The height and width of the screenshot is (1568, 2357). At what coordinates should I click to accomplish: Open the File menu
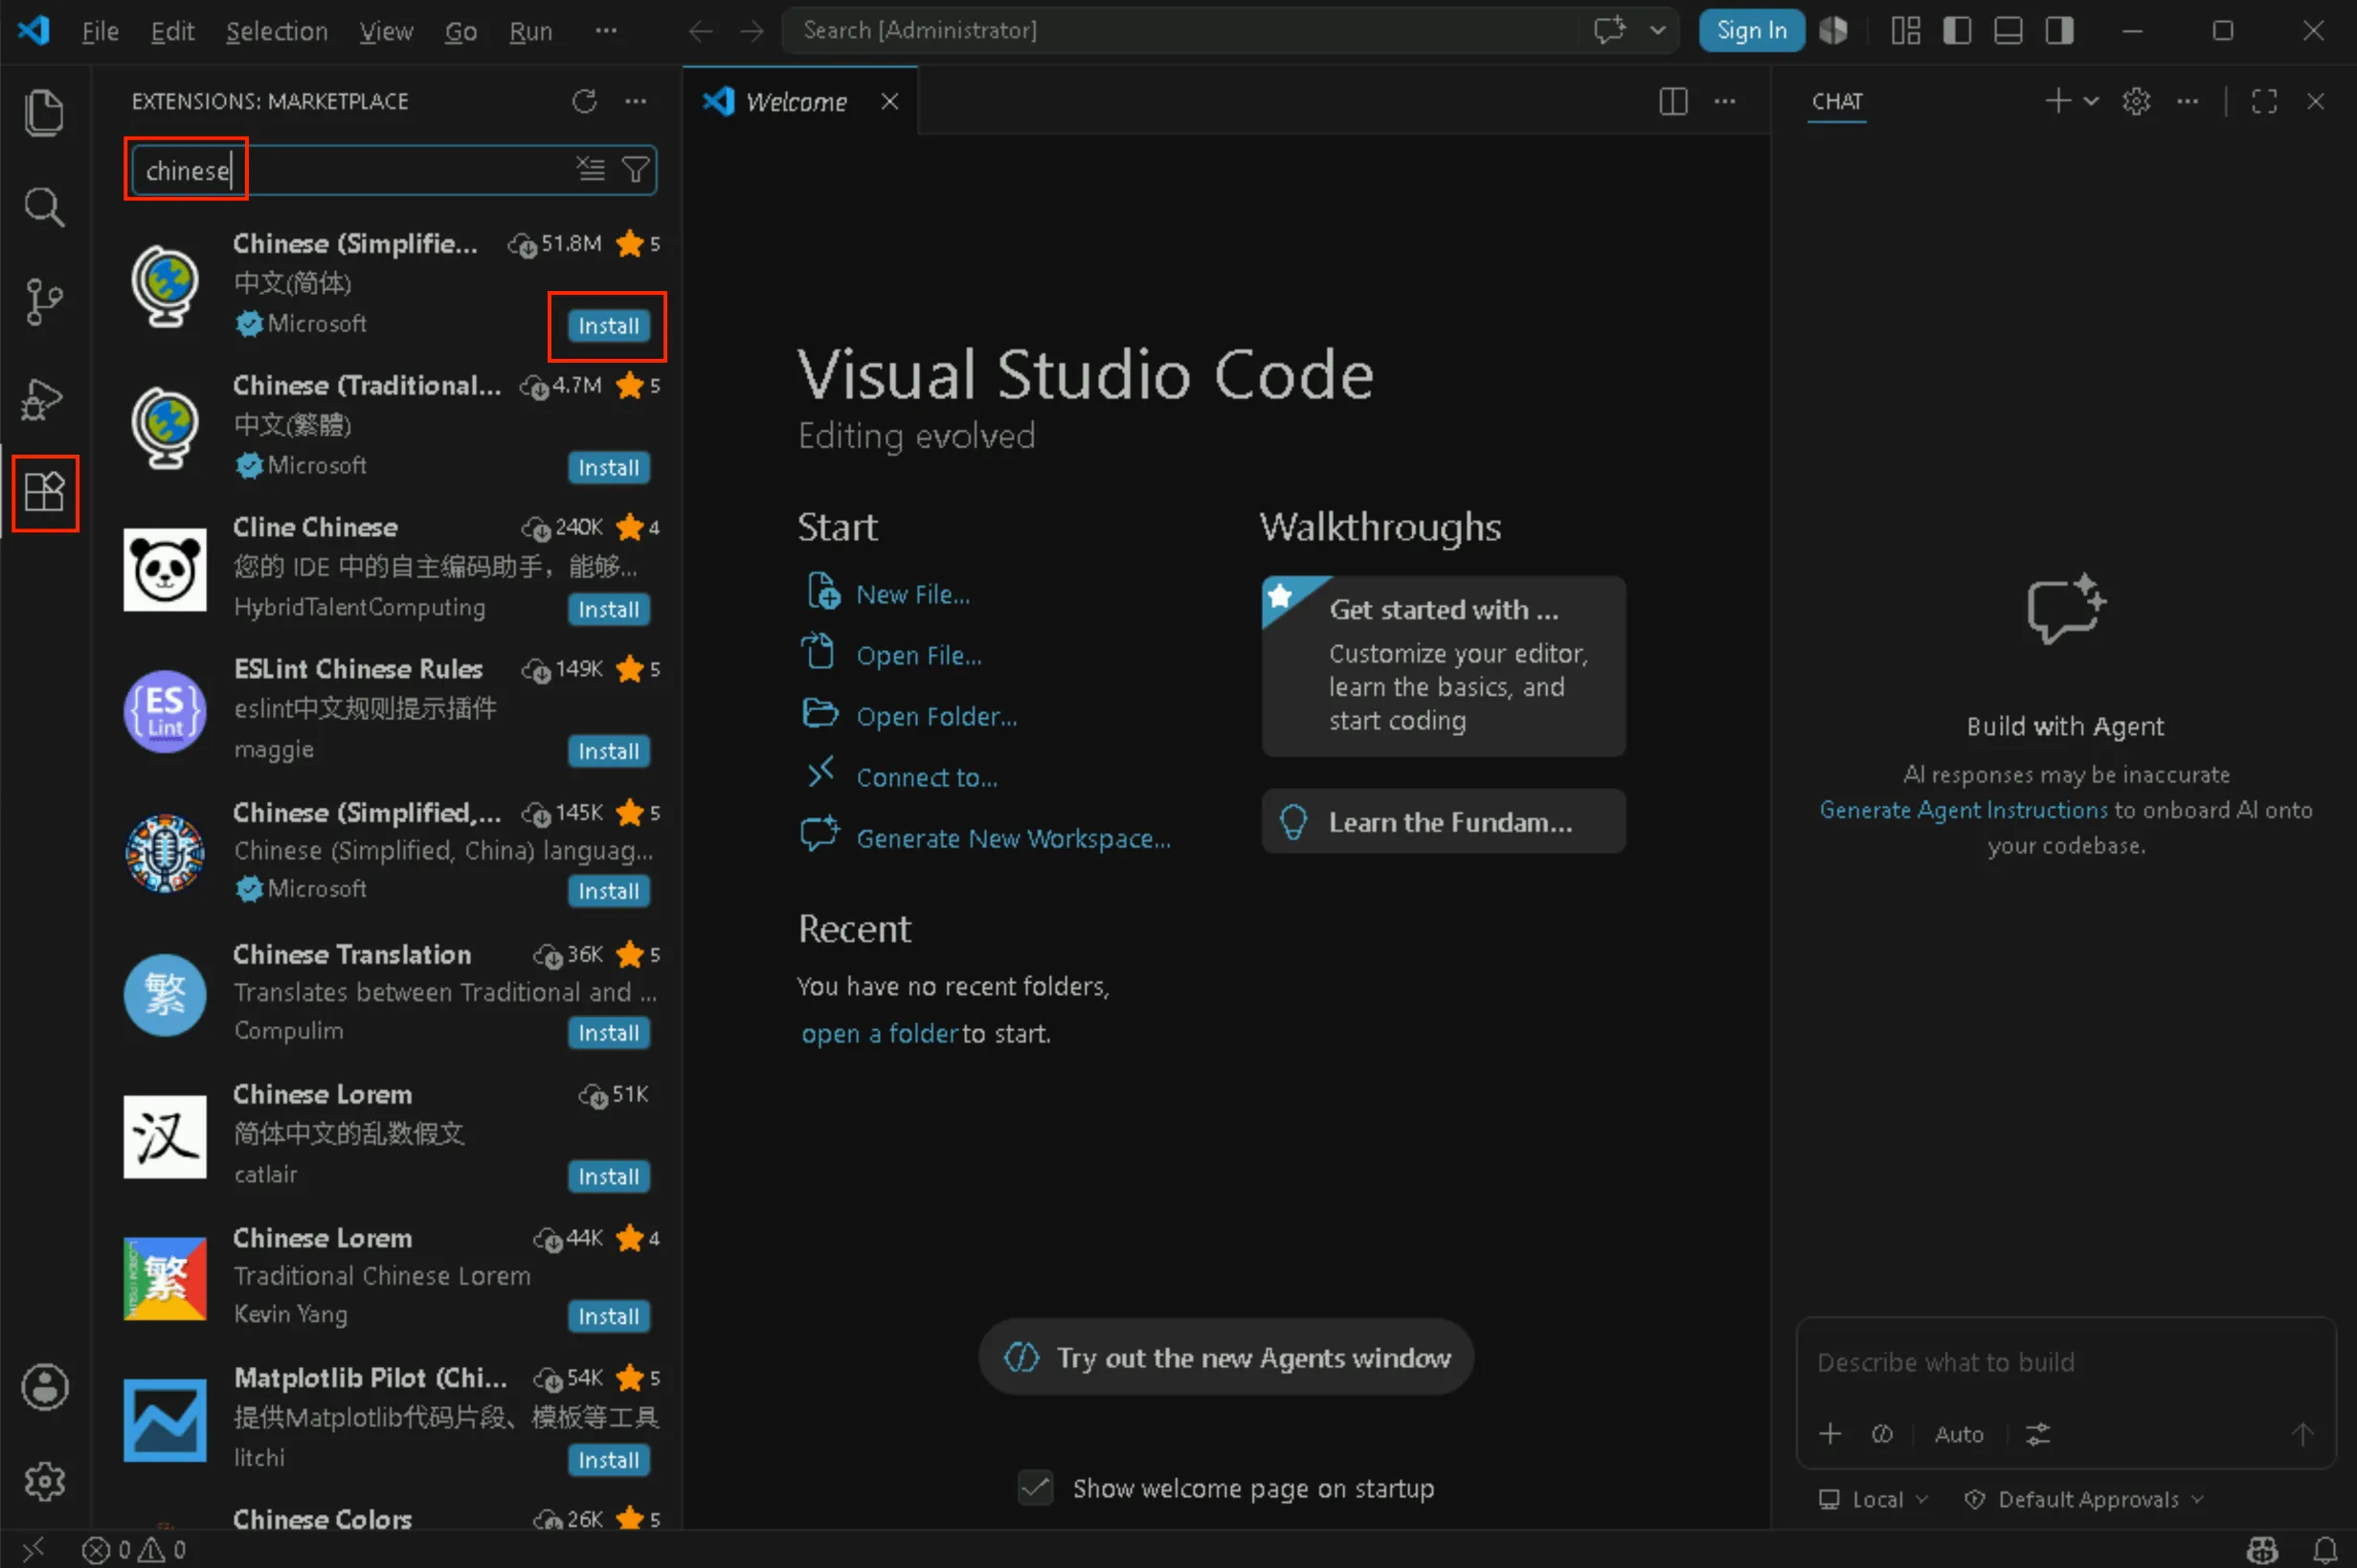[100, 31]
